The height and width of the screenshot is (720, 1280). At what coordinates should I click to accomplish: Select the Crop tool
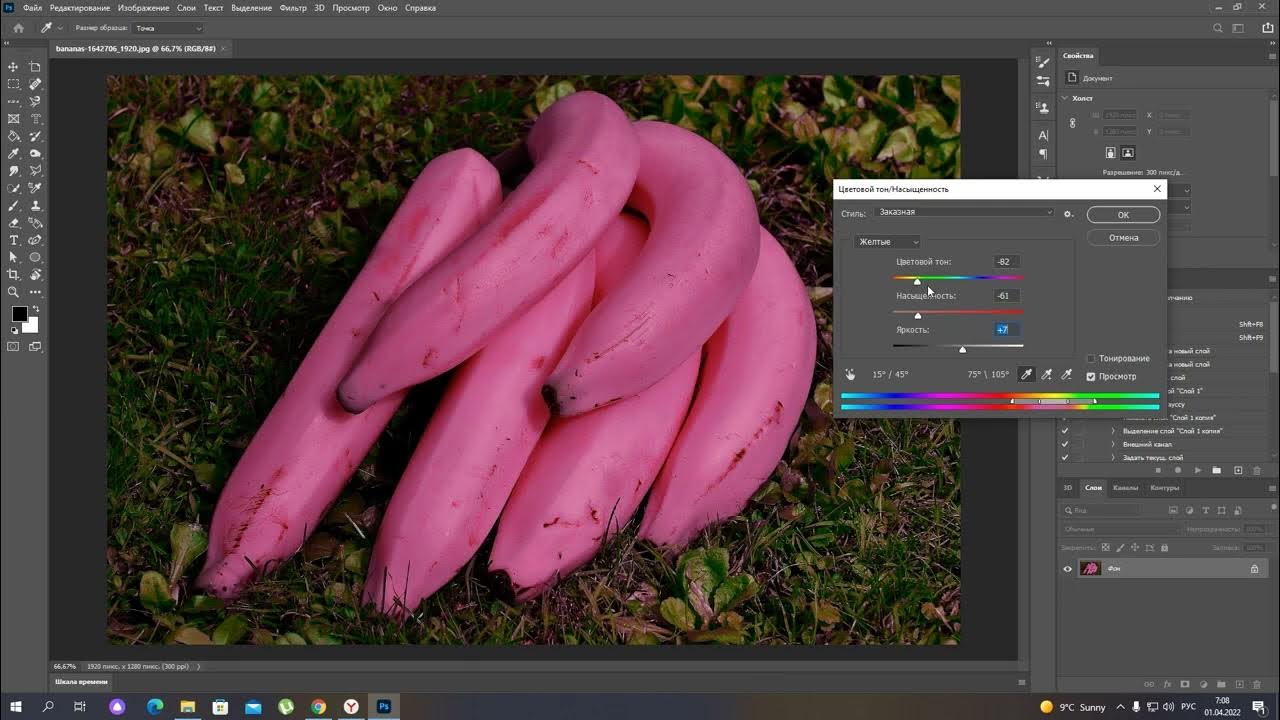coord(14,274)
